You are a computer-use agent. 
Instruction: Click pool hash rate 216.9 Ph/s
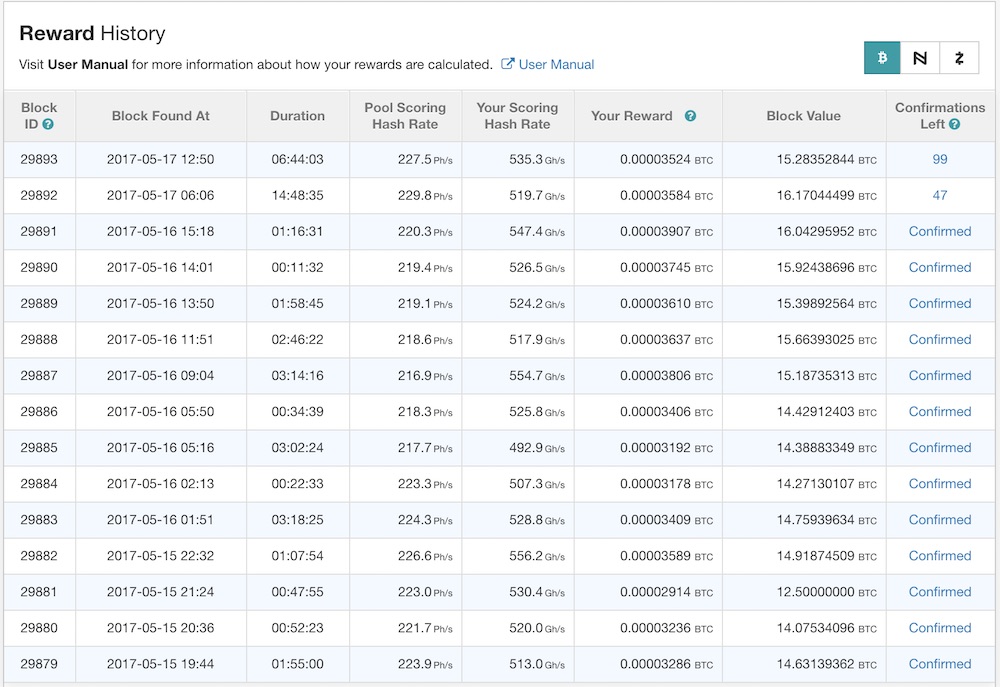[x=425, y=376]
